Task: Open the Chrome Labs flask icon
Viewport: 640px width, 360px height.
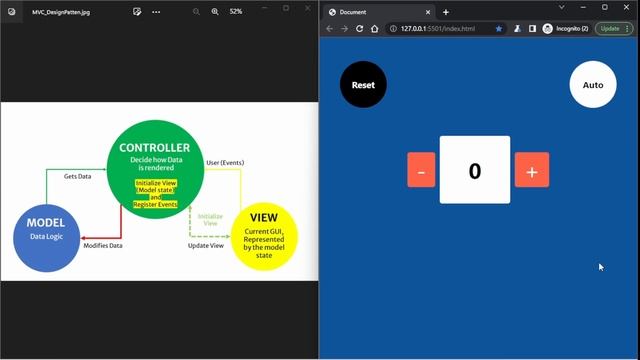Action: coord(517,29)
